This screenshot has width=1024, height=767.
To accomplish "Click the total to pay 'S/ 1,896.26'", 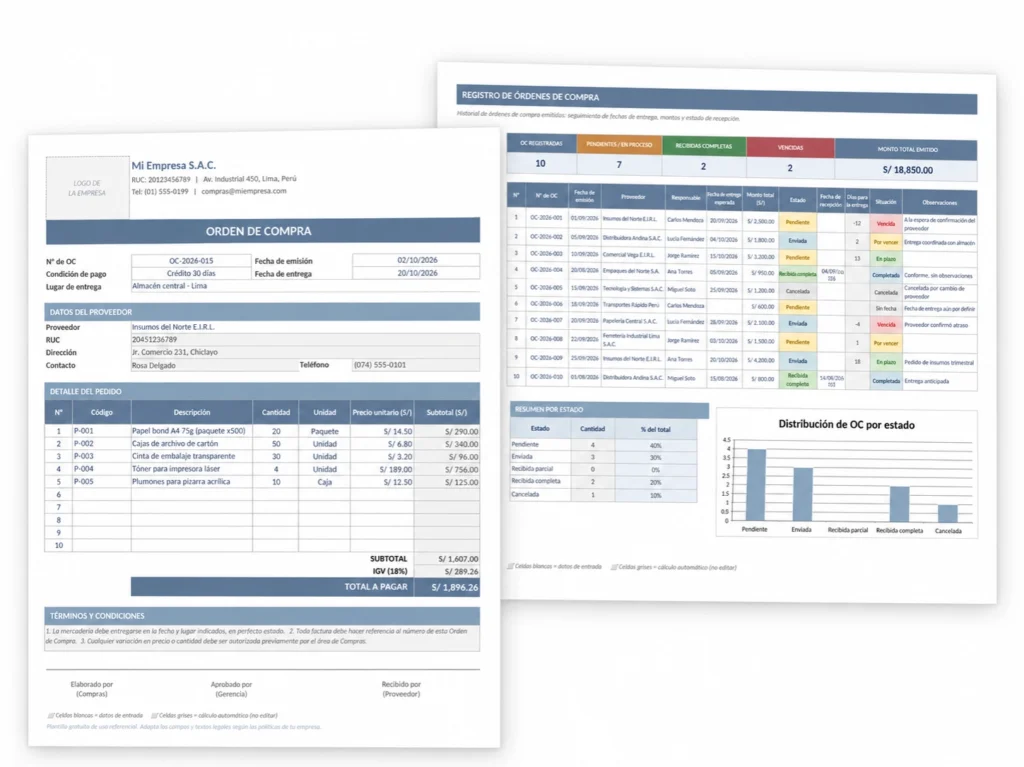I will coord(455,587).
